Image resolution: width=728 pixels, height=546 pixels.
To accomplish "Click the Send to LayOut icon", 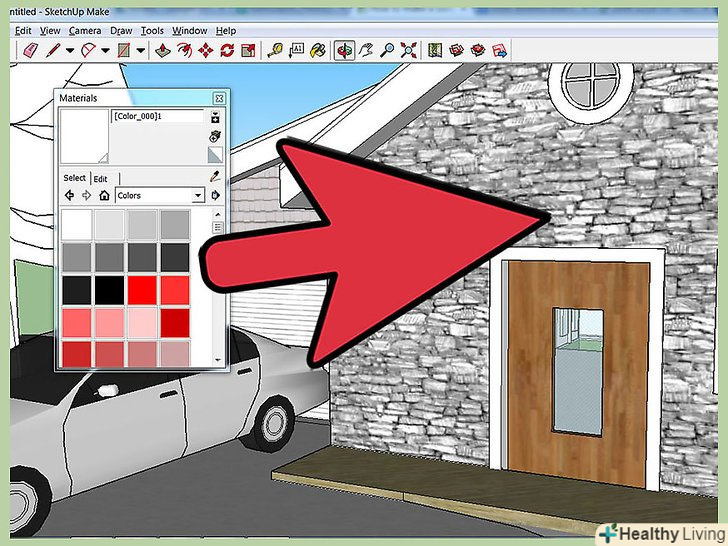I will [500, 50].
